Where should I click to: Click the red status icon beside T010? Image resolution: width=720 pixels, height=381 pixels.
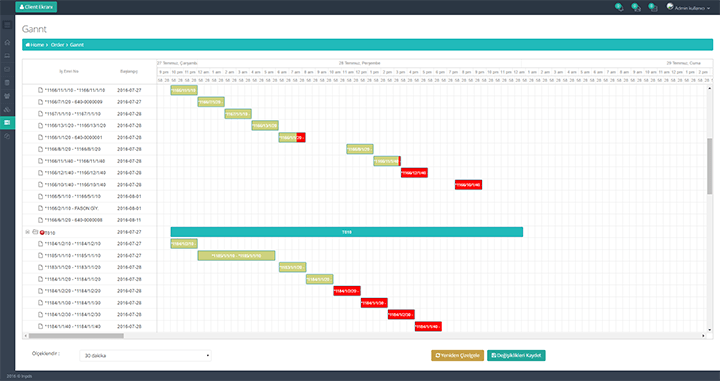(x=42, y=233)
